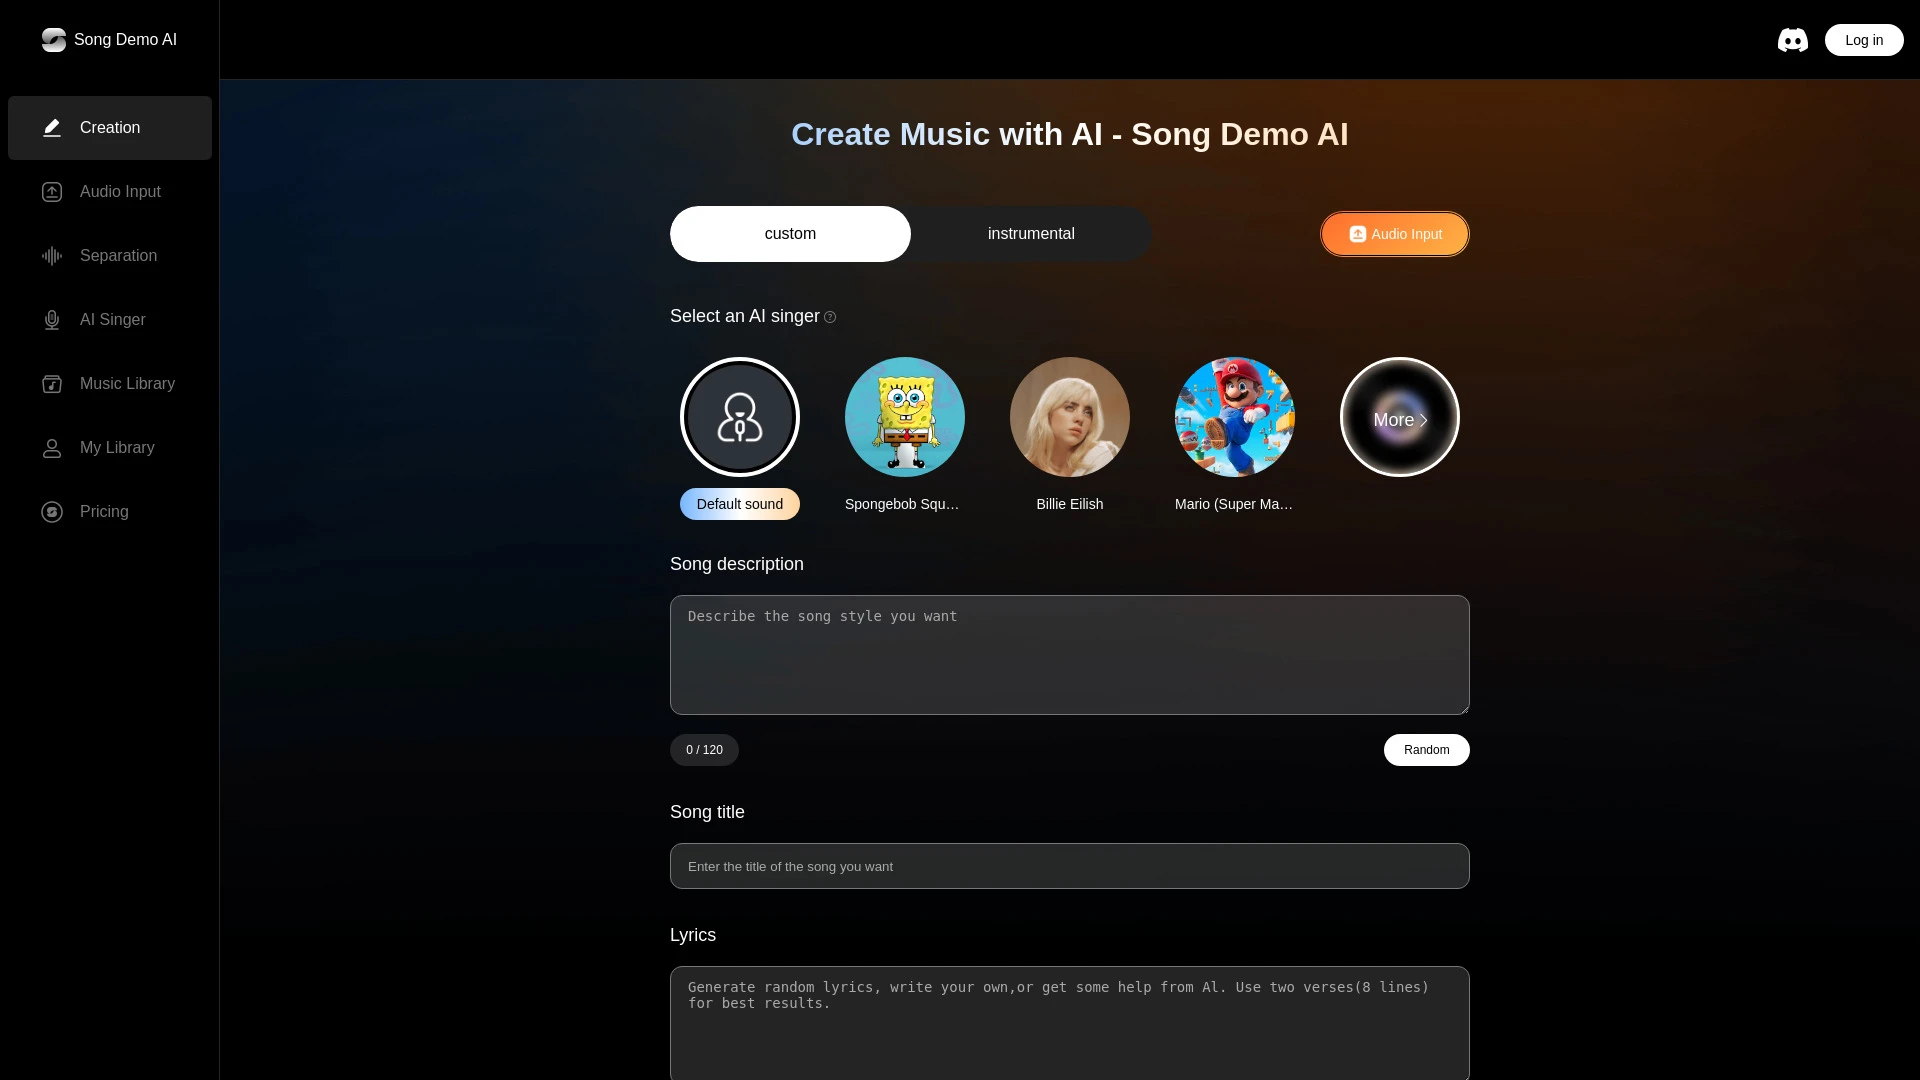Log in via top-right button

(1863, 40)
